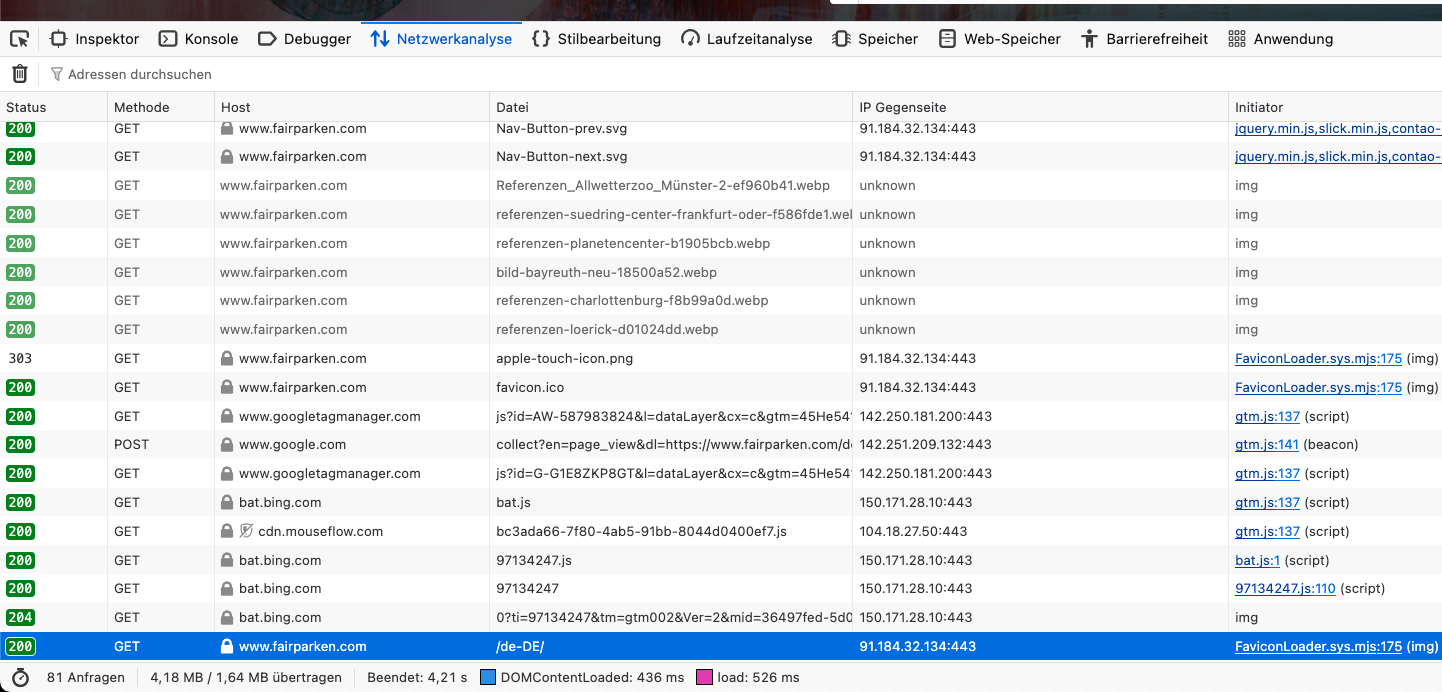The image size is (1442, 692).
Task: Click the stopwatch performance analysis icon
Action: pos(20,677)
